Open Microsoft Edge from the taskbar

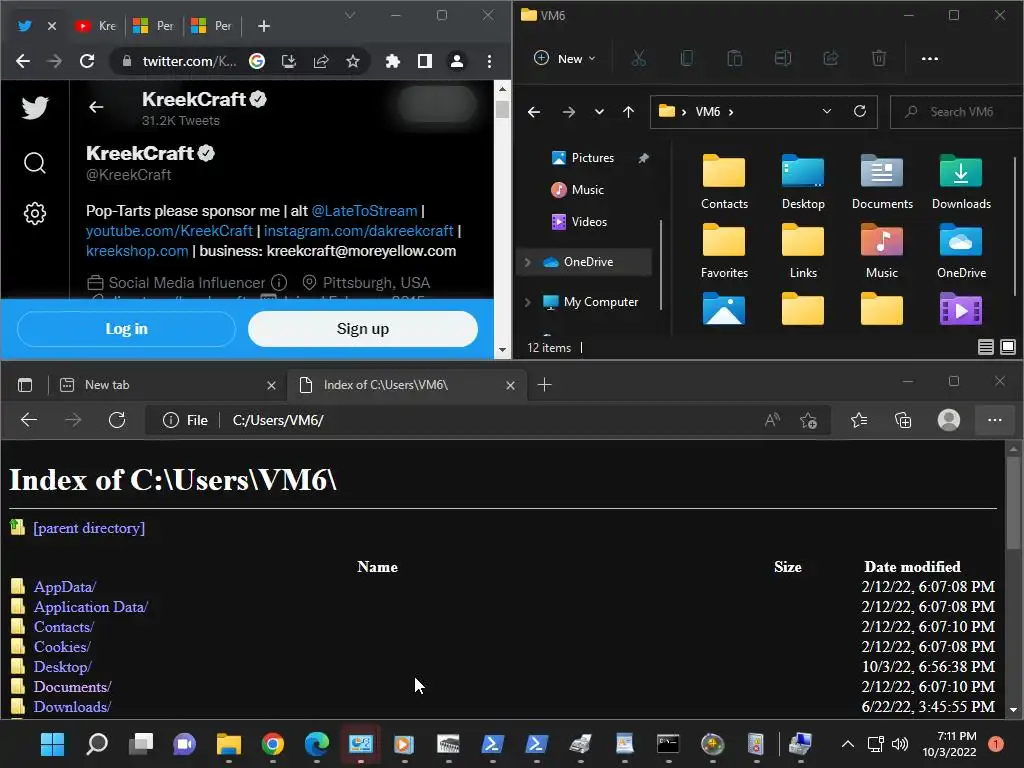coord(317,744)
